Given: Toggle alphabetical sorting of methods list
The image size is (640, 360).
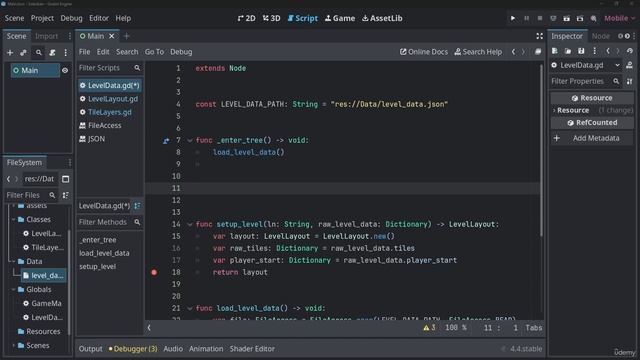Looking at the screenshot, I should point(137,206).
